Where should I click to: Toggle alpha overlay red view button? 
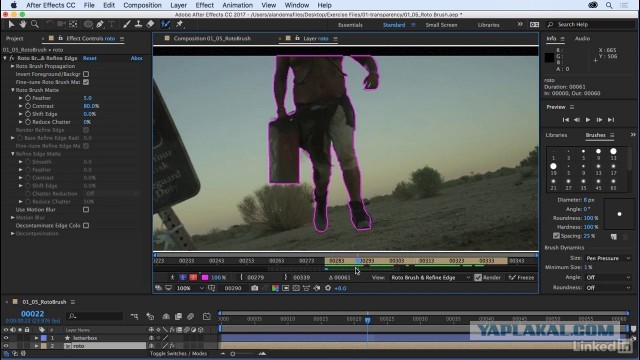pos(193,278)
